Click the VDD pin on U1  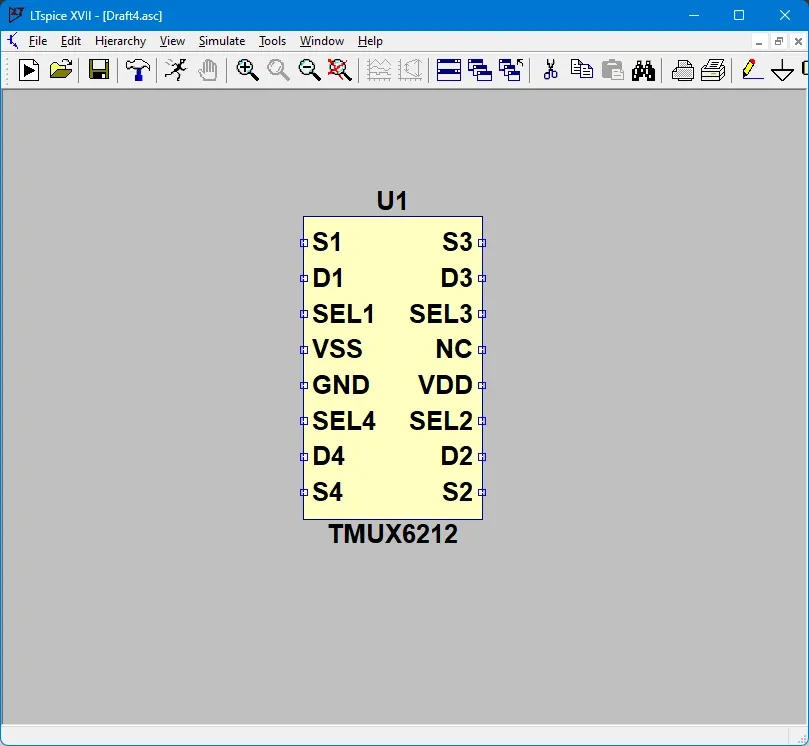click(482, 385)
